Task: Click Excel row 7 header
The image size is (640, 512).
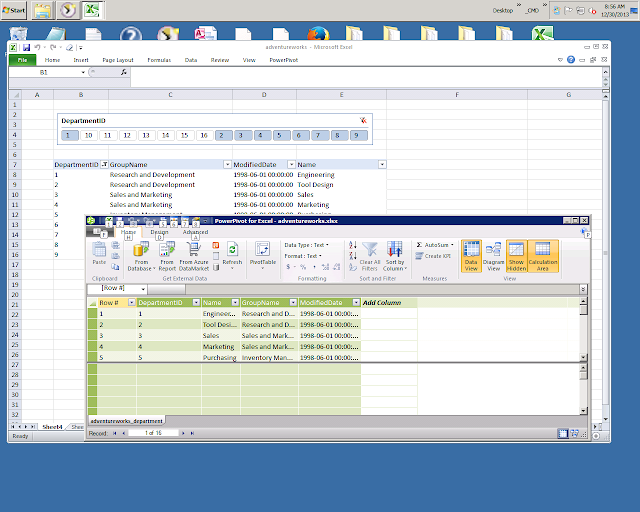Action: tap(15, 165)
